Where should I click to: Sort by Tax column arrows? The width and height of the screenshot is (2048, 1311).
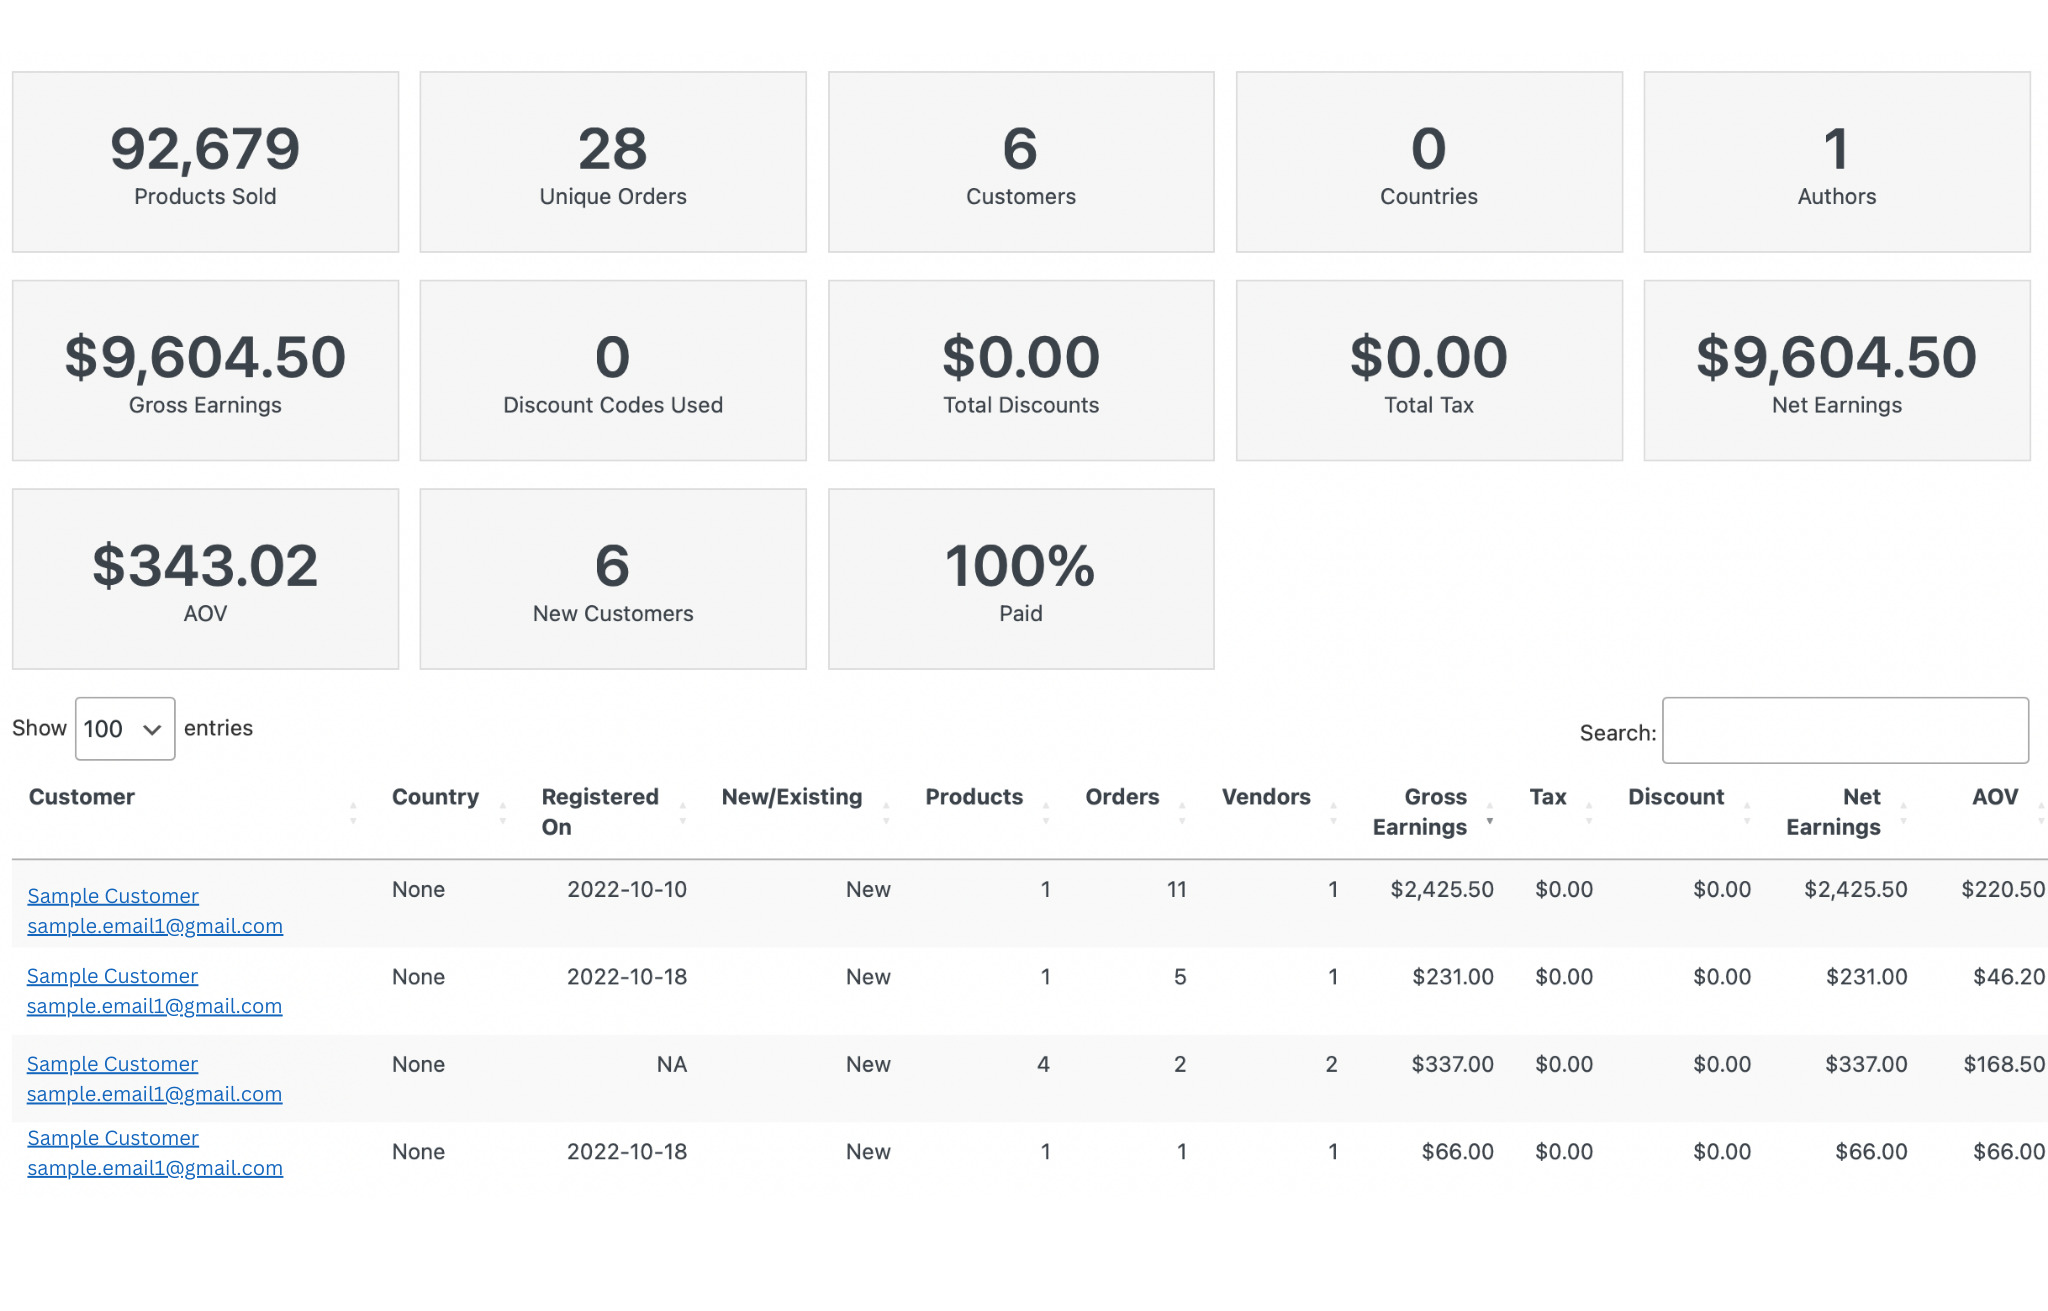(x=1589, y=812)
